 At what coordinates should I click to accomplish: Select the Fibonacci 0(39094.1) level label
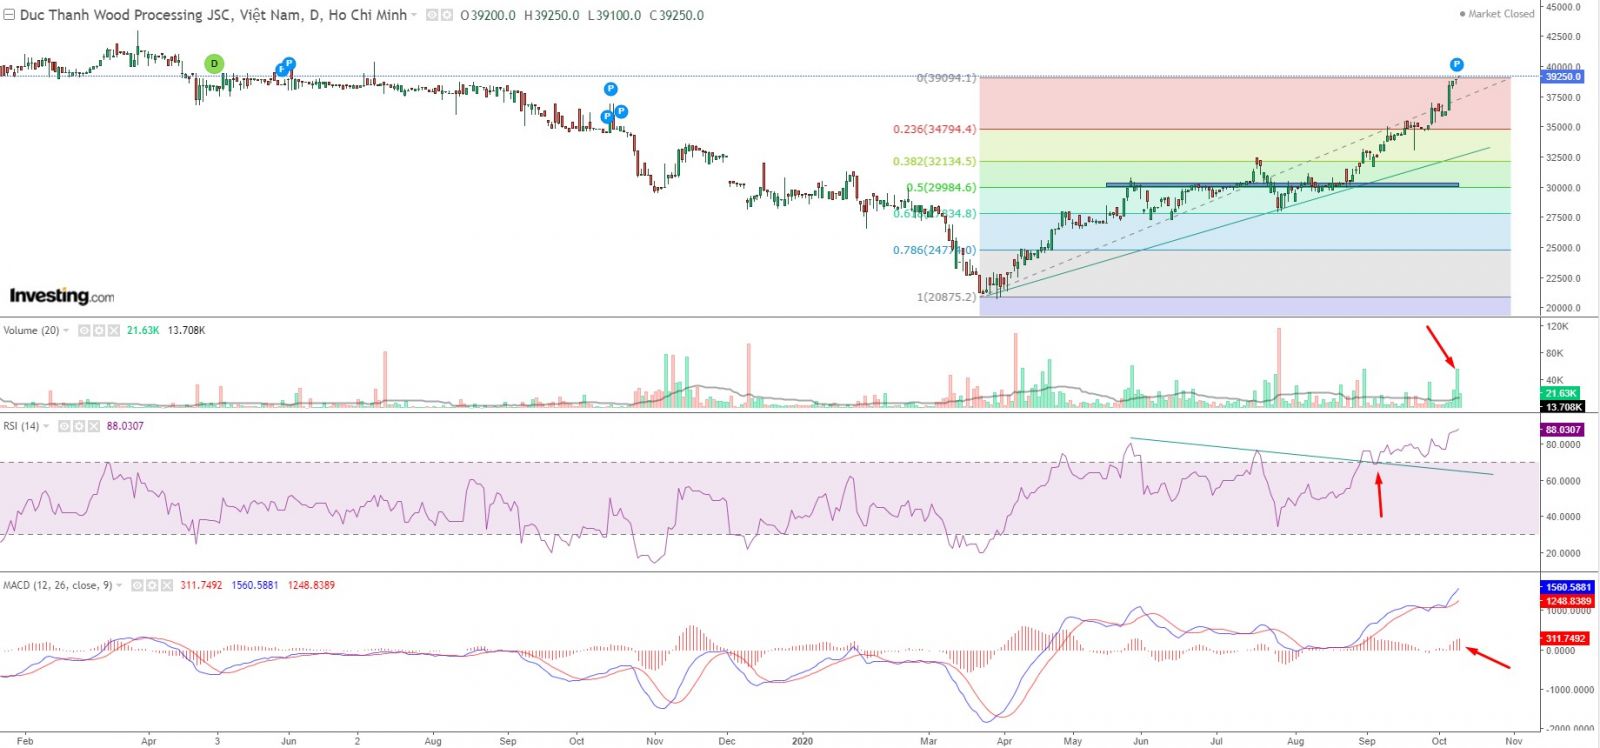(946, 78)
